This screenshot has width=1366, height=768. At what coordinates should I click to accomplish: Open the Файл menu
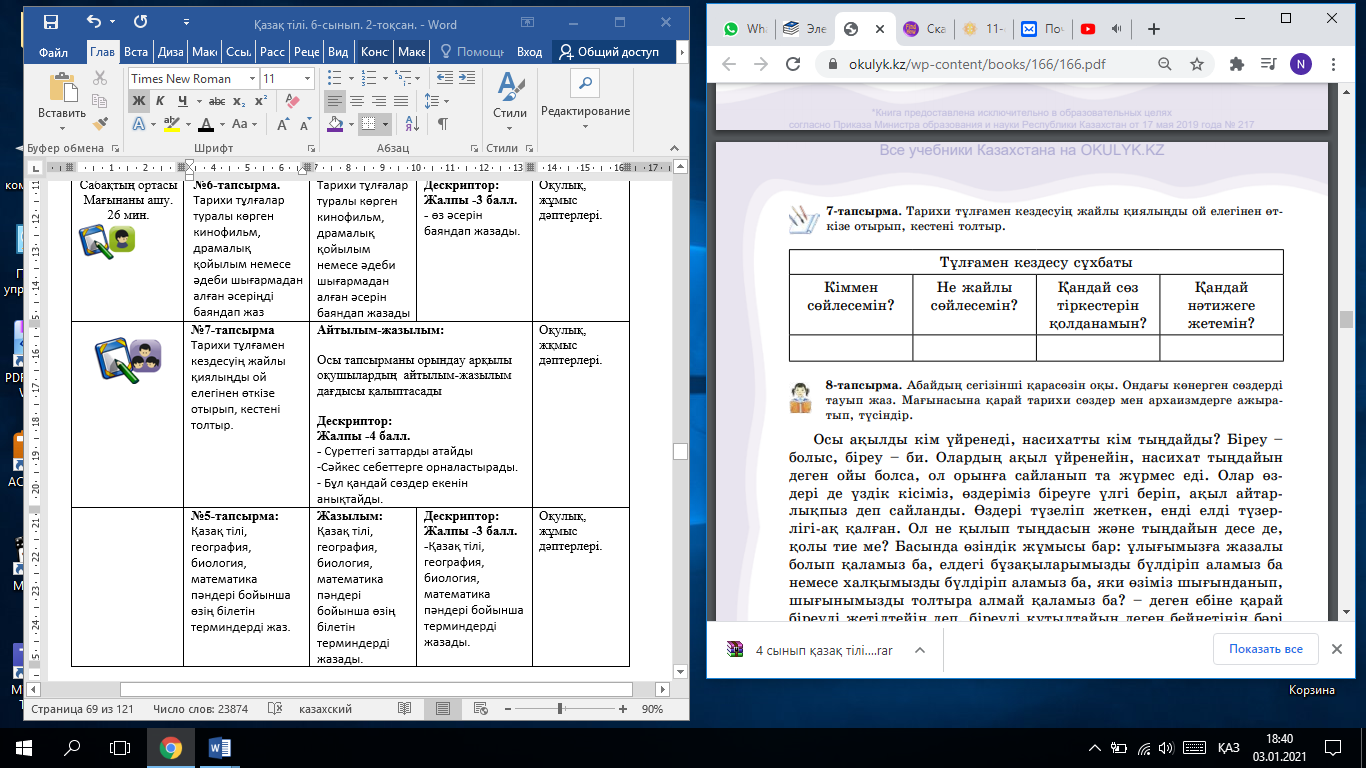click(54, 52)
